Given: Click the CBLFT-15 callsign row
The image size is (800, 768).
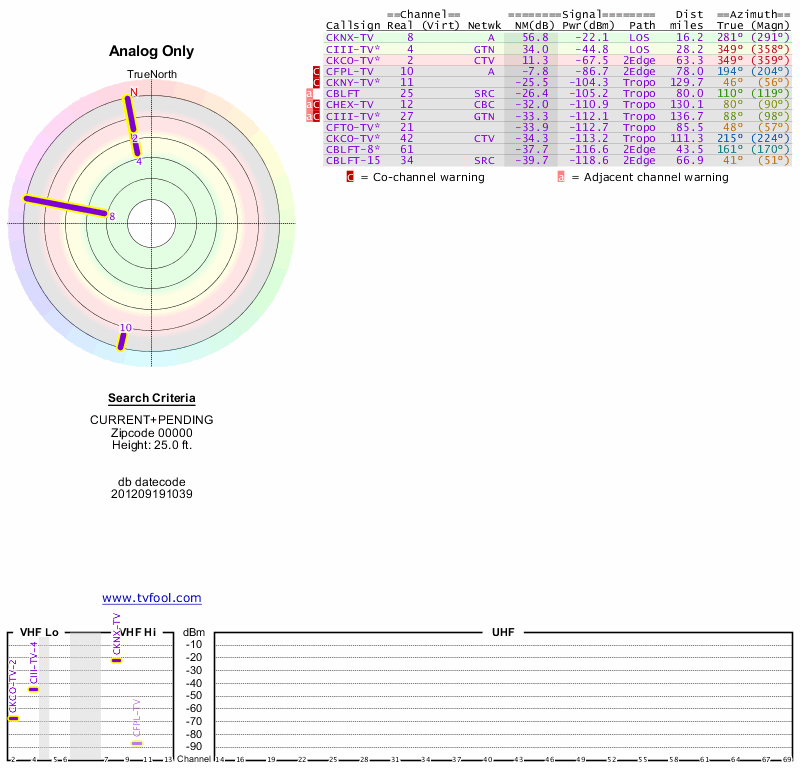Looking at the screenshot, I should click(x=353, y=160).
